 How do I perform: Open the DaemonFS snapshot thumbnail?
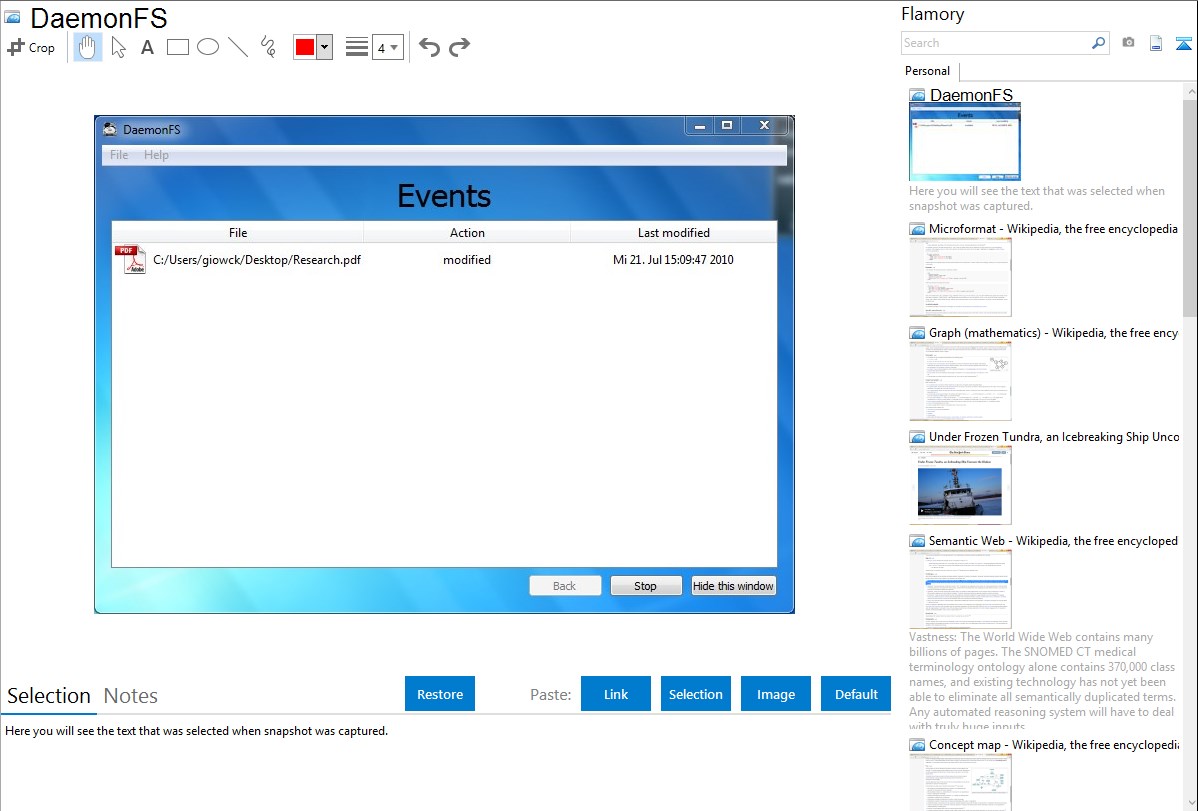click(965, 142)
